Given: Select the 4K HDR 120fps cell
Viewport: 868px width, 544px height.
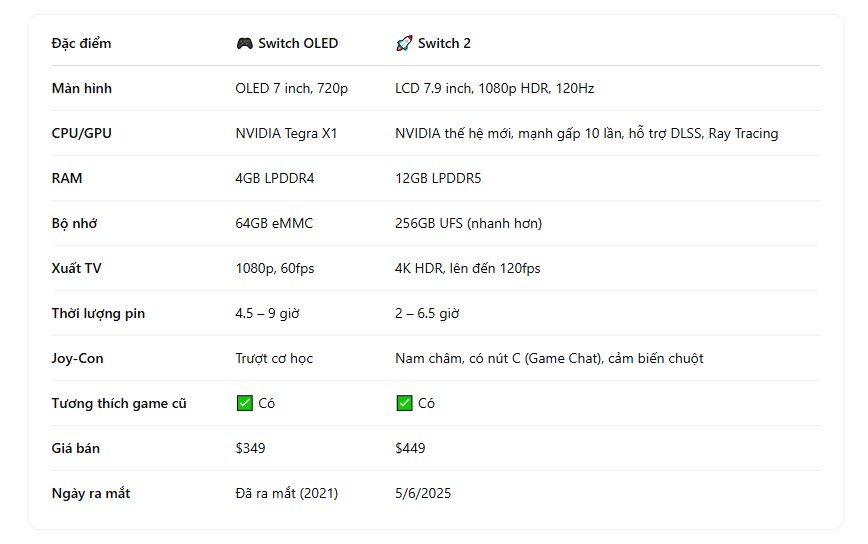Looking at the screenshot, I should (x=468, y=269).
